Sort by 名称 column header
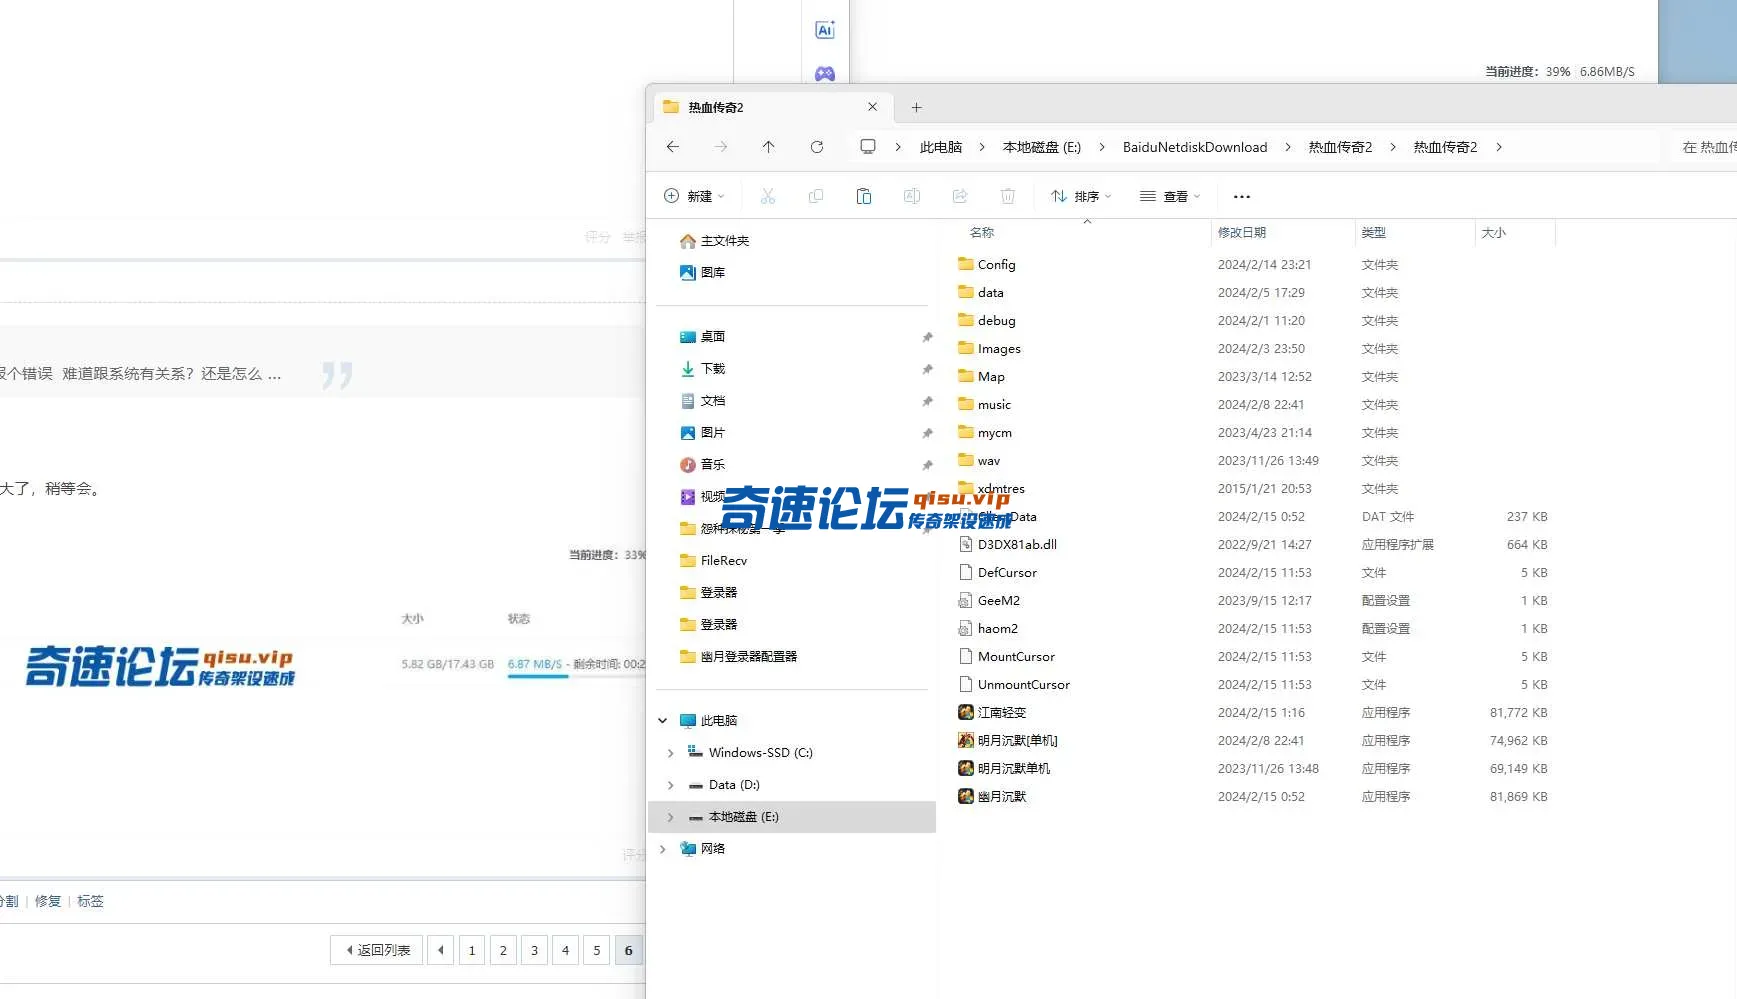1737x999 pixels. click(982, 232)
